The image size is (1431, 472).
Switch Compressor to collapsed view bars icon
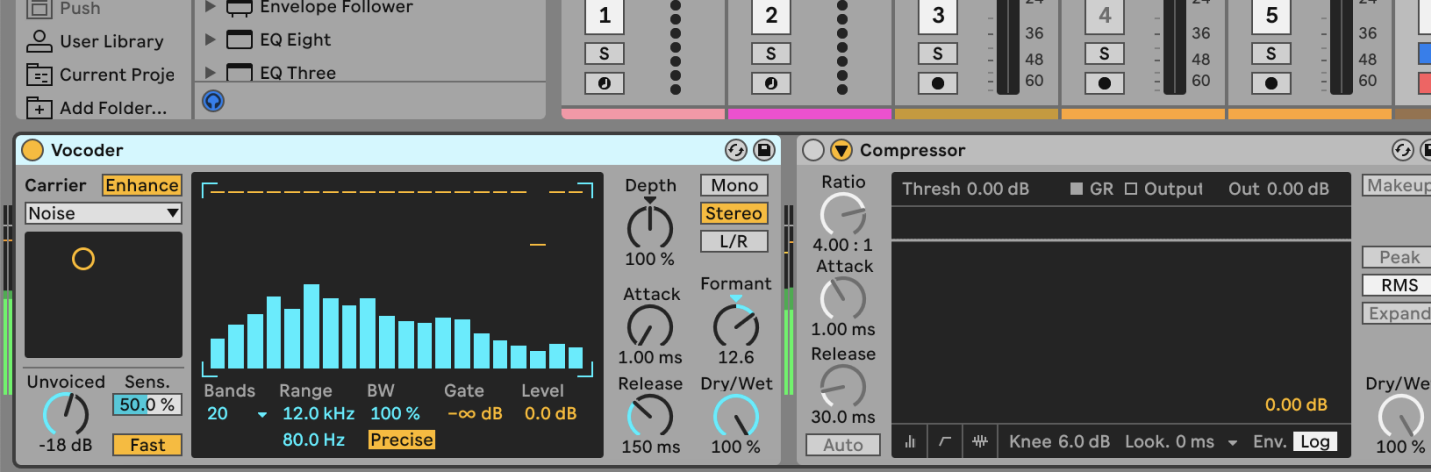910,442
